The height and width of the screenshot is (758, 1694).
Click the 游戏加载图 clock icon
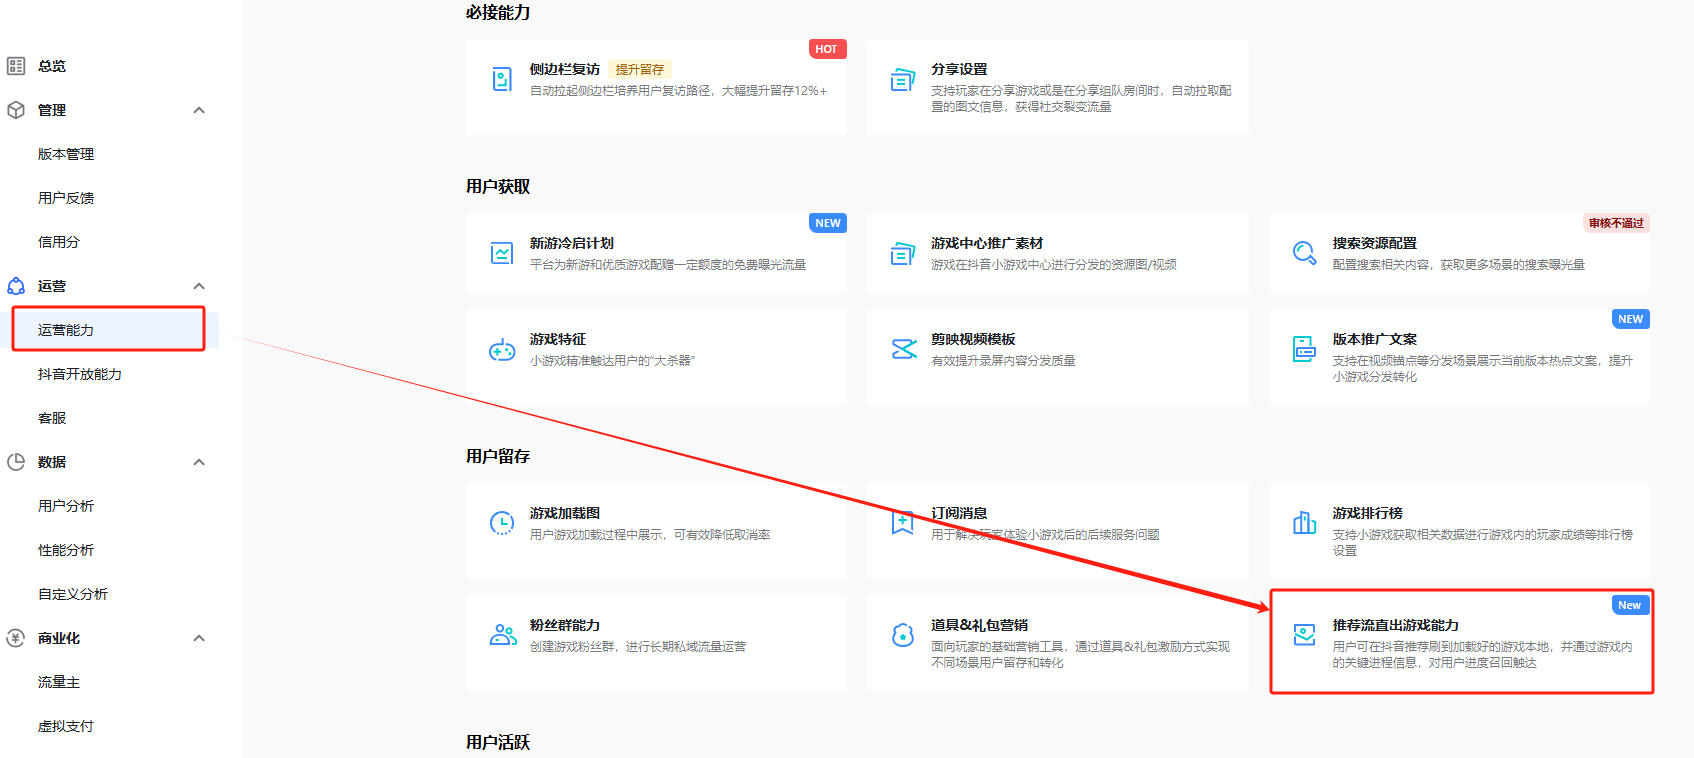(502, 523)
